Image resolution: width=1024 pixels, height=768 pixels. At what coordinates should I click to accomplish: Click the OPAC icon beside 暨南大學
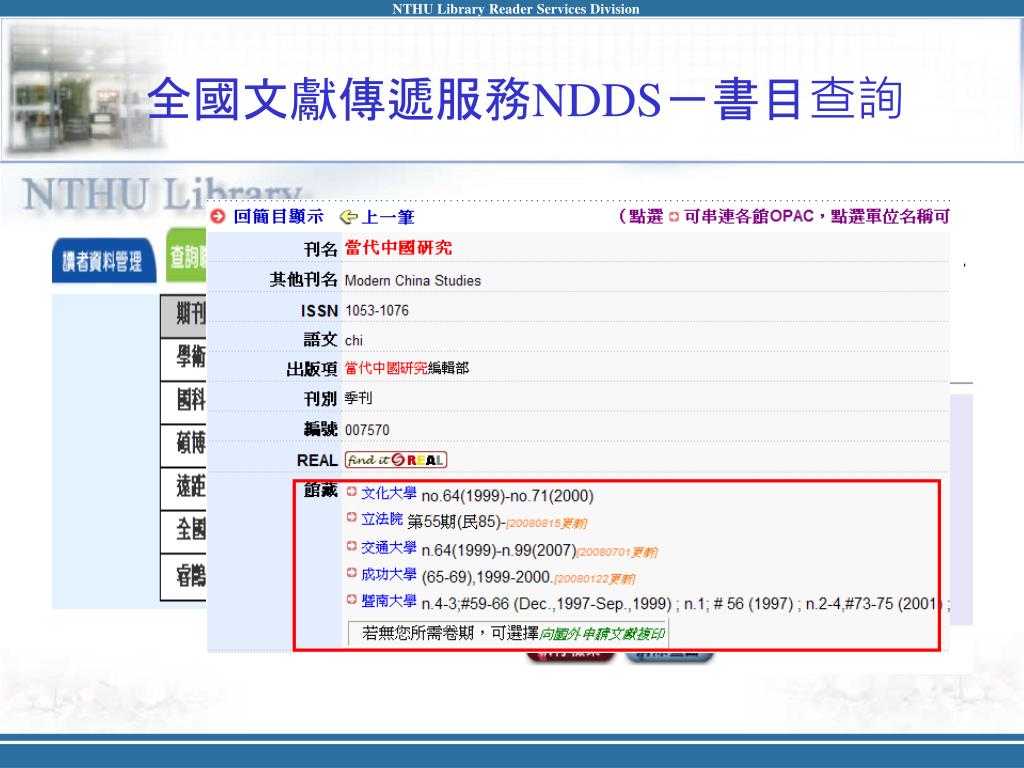(351, 600)
